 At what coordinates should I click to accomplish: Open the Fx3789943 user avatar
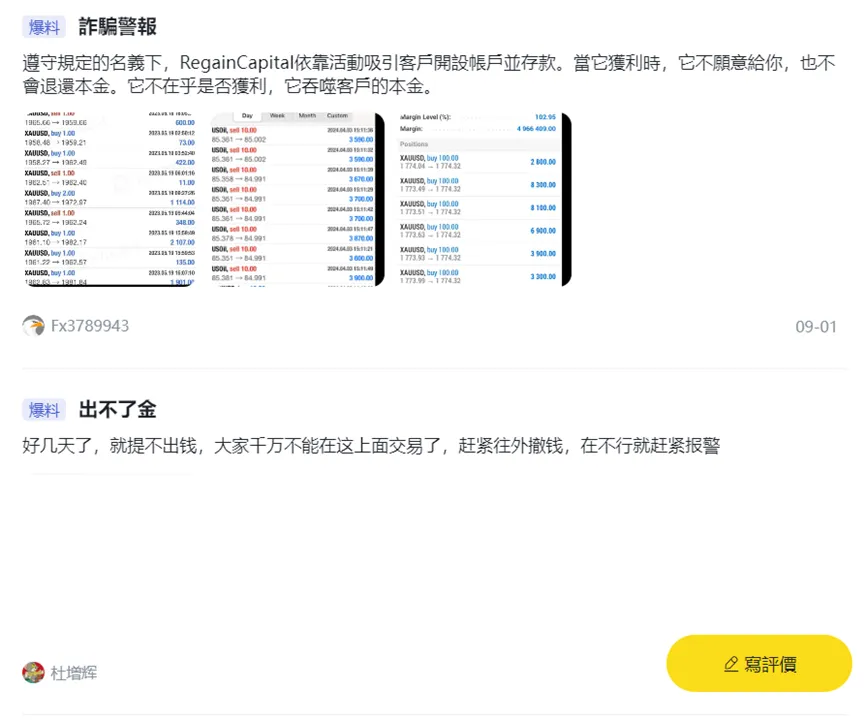point(33,325)
